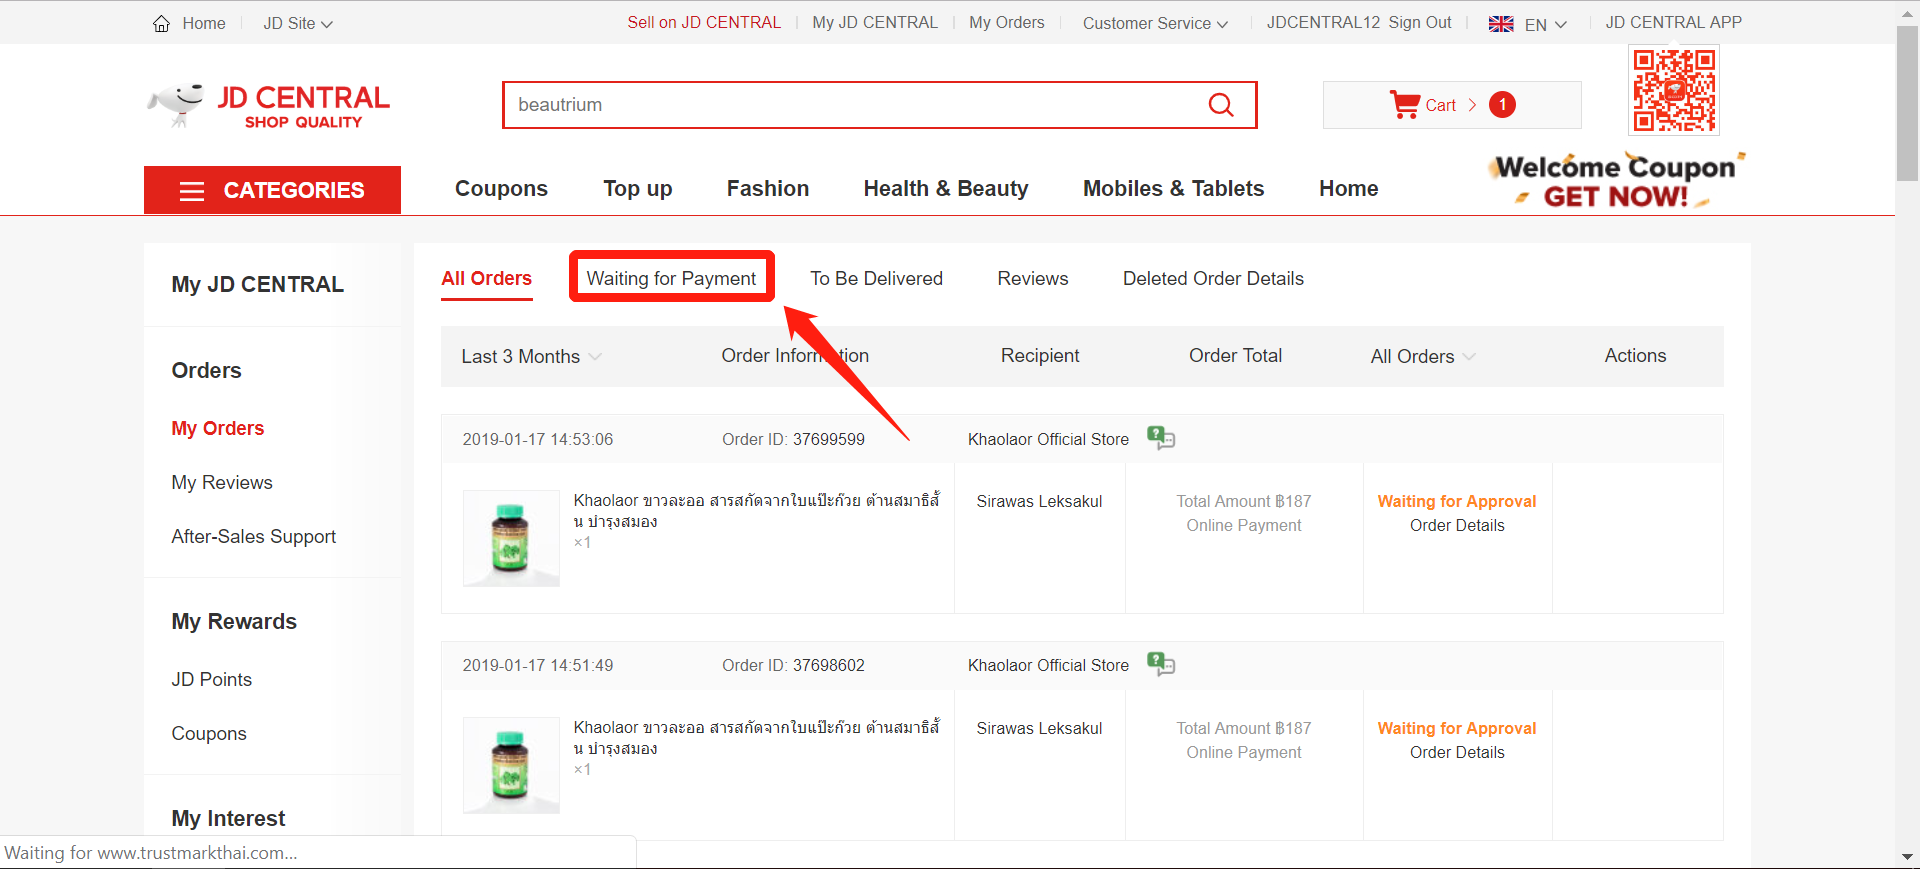Click the scrollbar down arrow
1920x869 pixels.
click(1907, 857)
